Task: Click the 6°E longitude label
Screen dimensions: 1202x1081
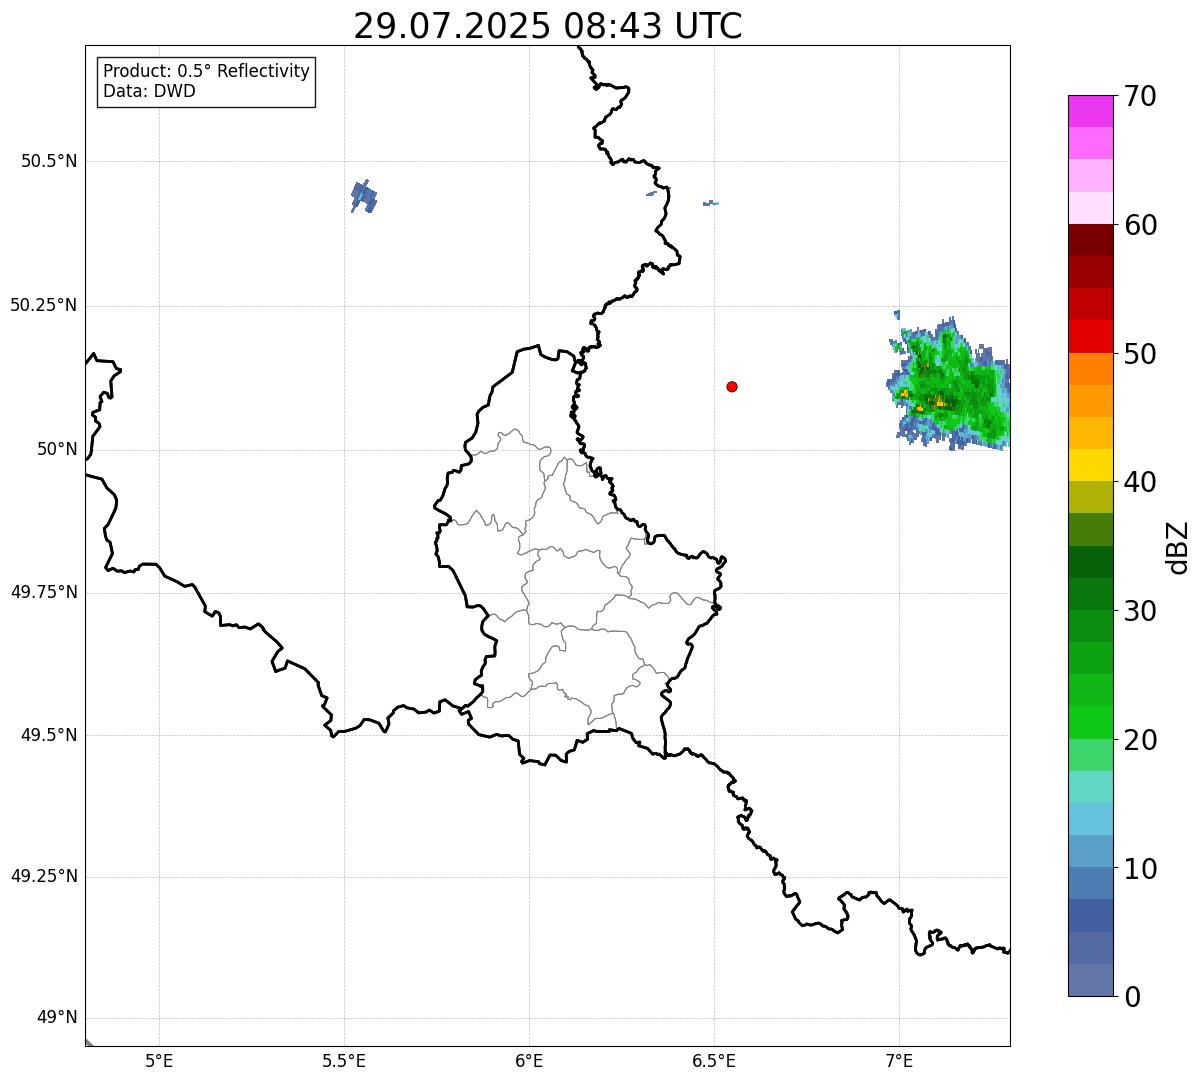Action: (x=529, y=1061)
